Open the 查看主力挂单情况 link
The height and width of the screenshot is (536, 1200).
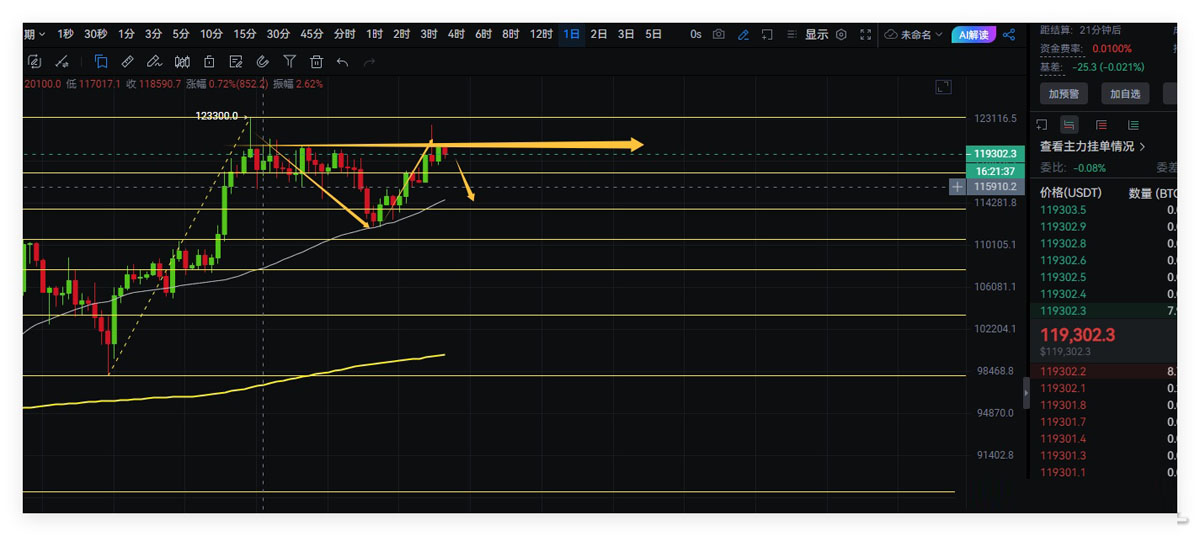coord(1092,146)
